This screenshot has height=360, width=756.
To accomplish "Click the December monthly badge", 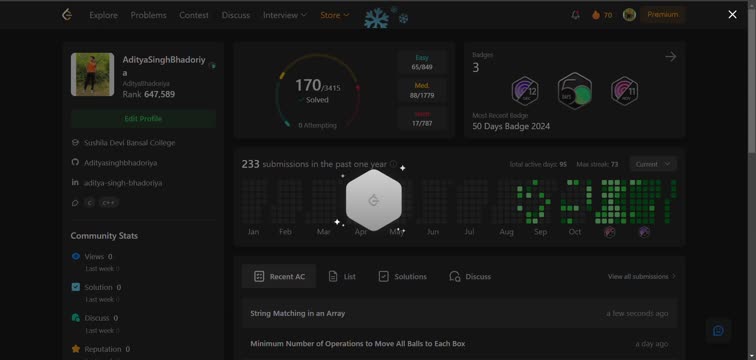I will pos(525,91).
